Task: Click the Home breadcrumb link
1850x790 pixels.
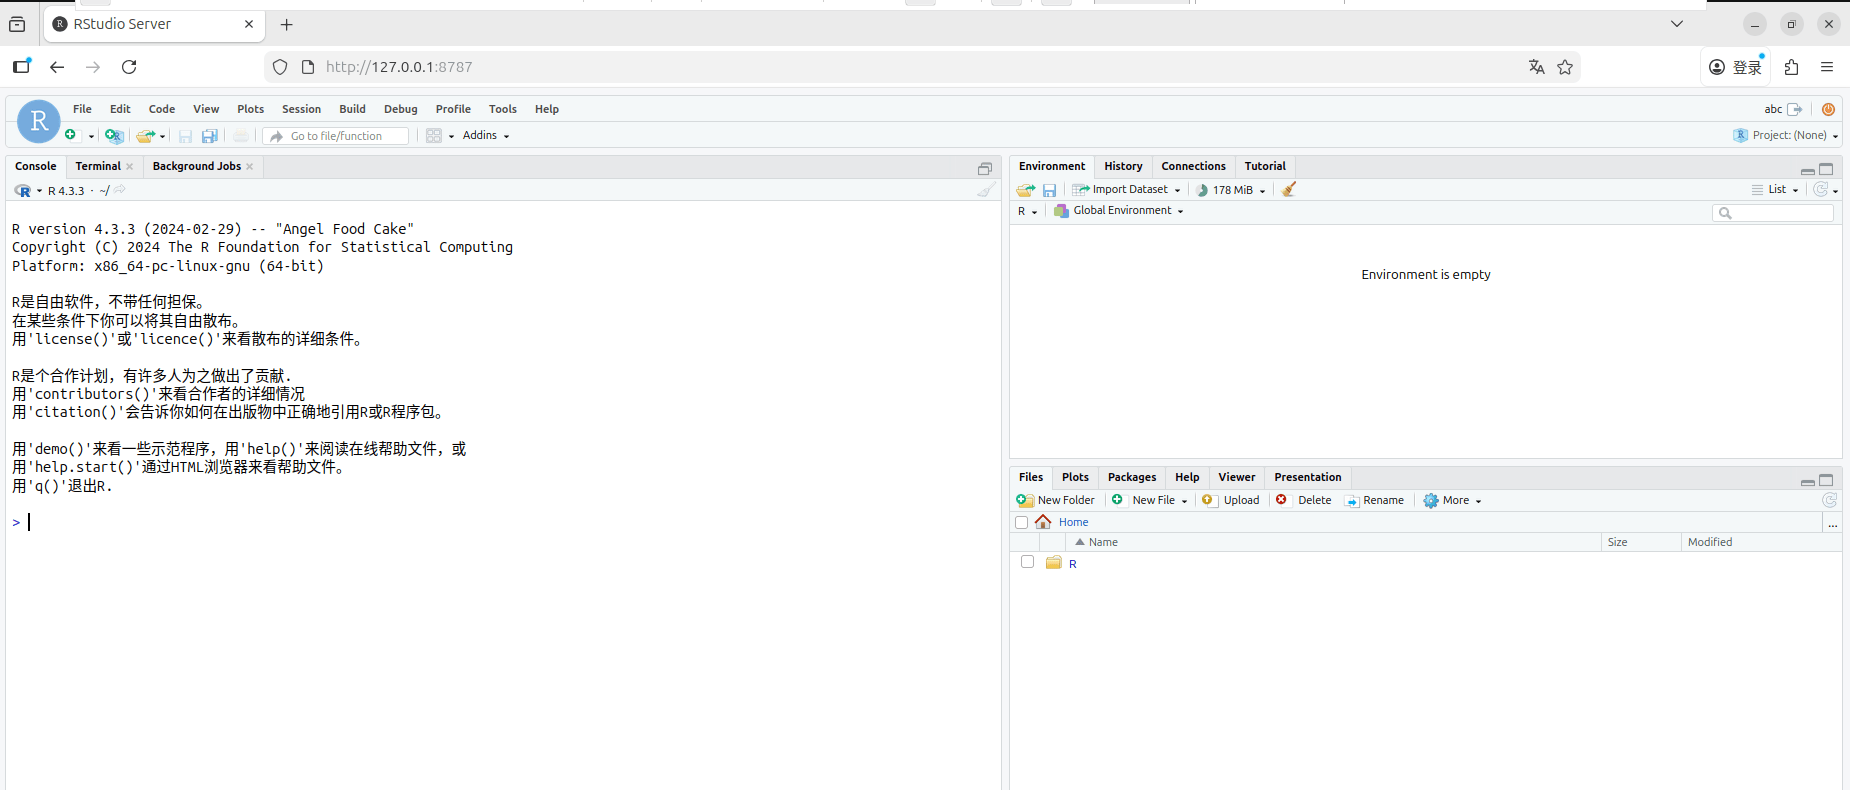Action: [1073, 522]
